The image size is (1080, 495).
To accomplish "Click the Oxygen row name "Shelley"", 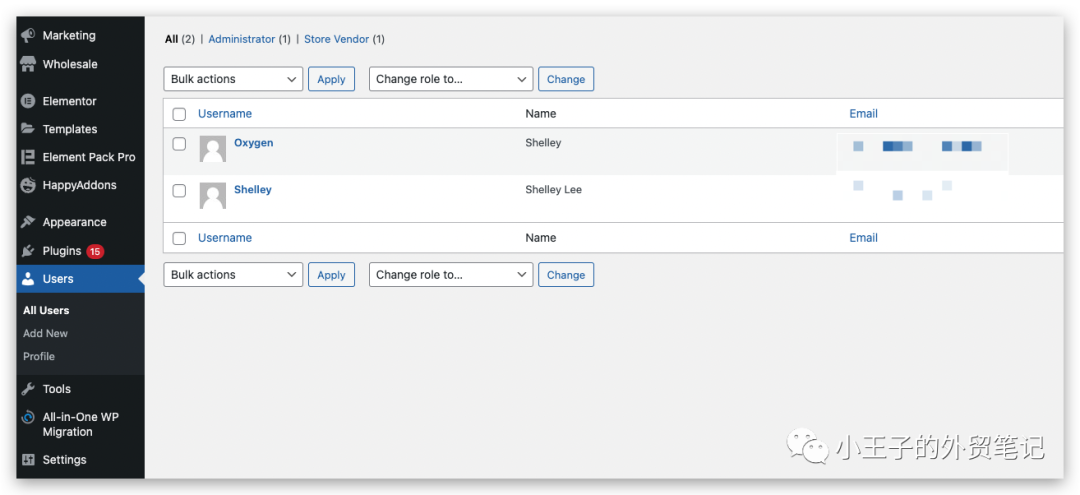I will click(543, 143).
